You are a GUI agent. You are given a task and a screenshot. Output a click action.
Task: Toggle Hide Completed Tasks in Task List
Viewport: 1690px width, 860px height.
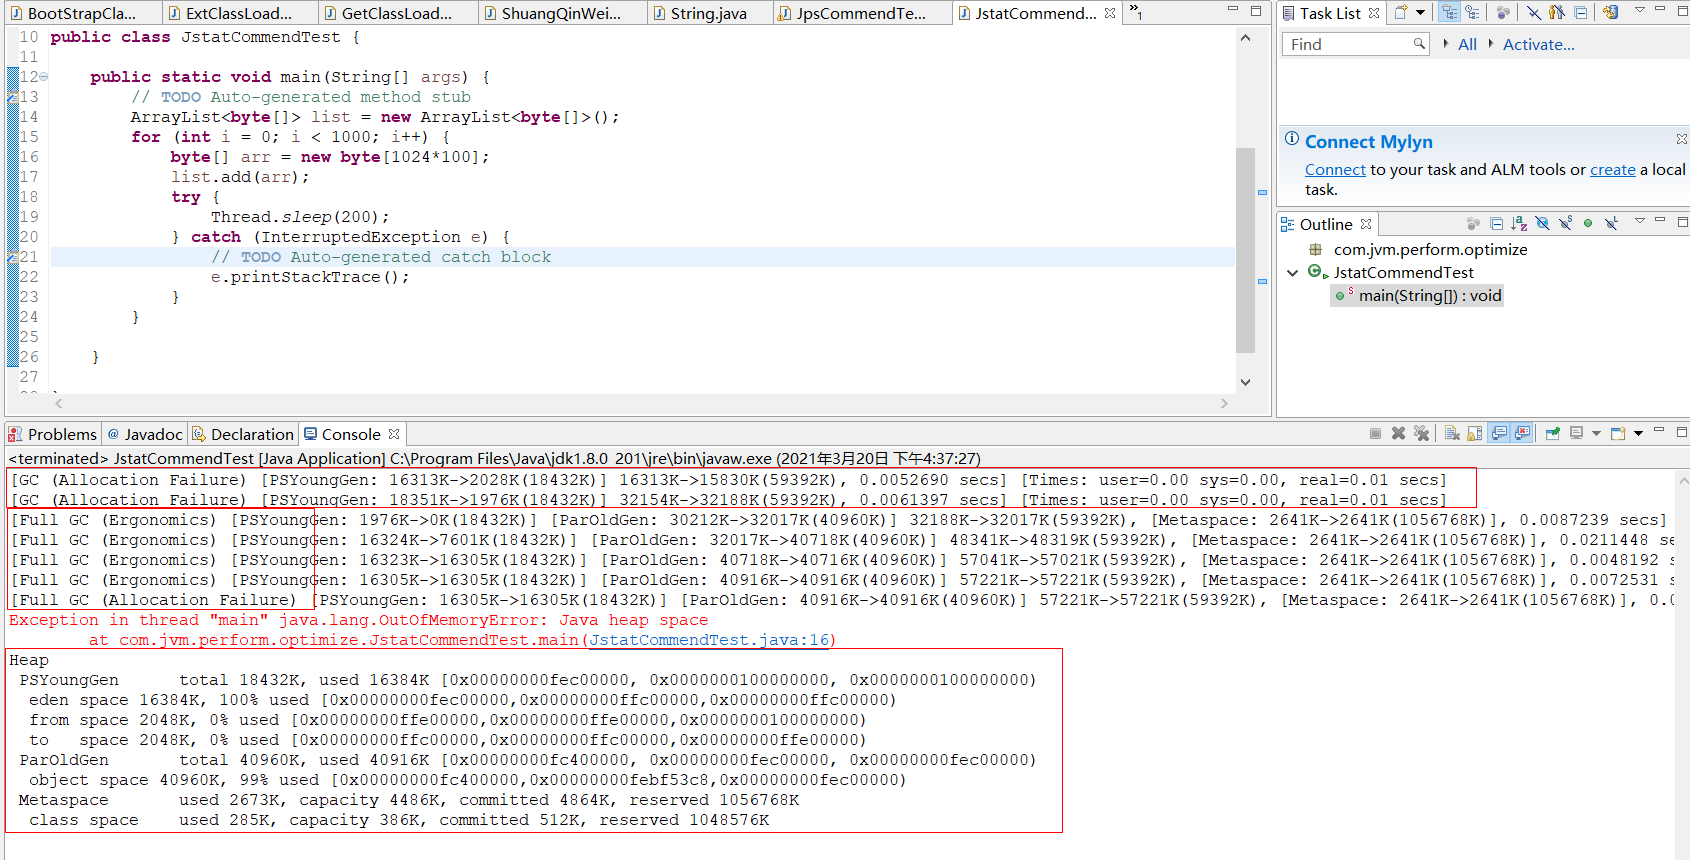pos(1534,13)
